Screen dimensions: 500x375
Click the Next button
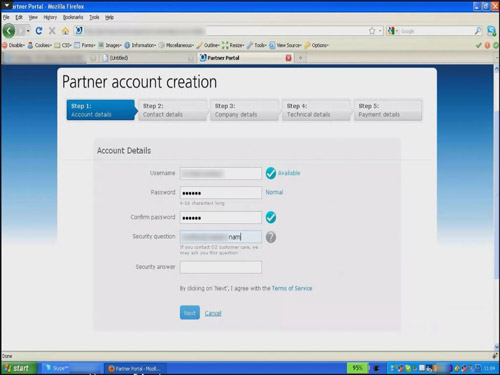(x=190, y=313)
